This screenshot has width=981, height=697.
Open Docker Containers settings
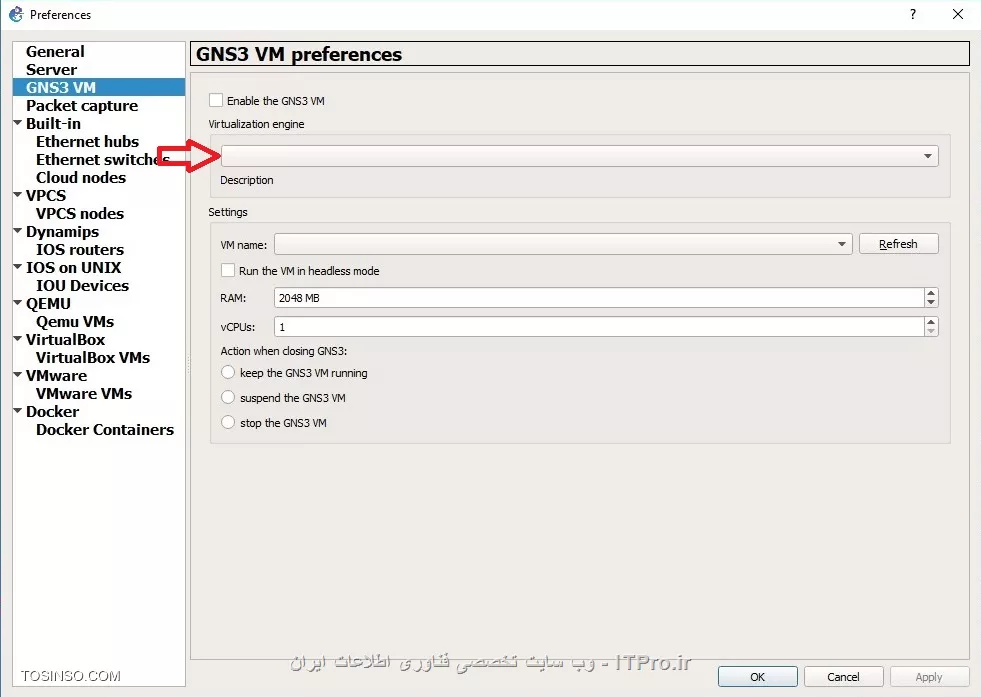coord(105,429)
